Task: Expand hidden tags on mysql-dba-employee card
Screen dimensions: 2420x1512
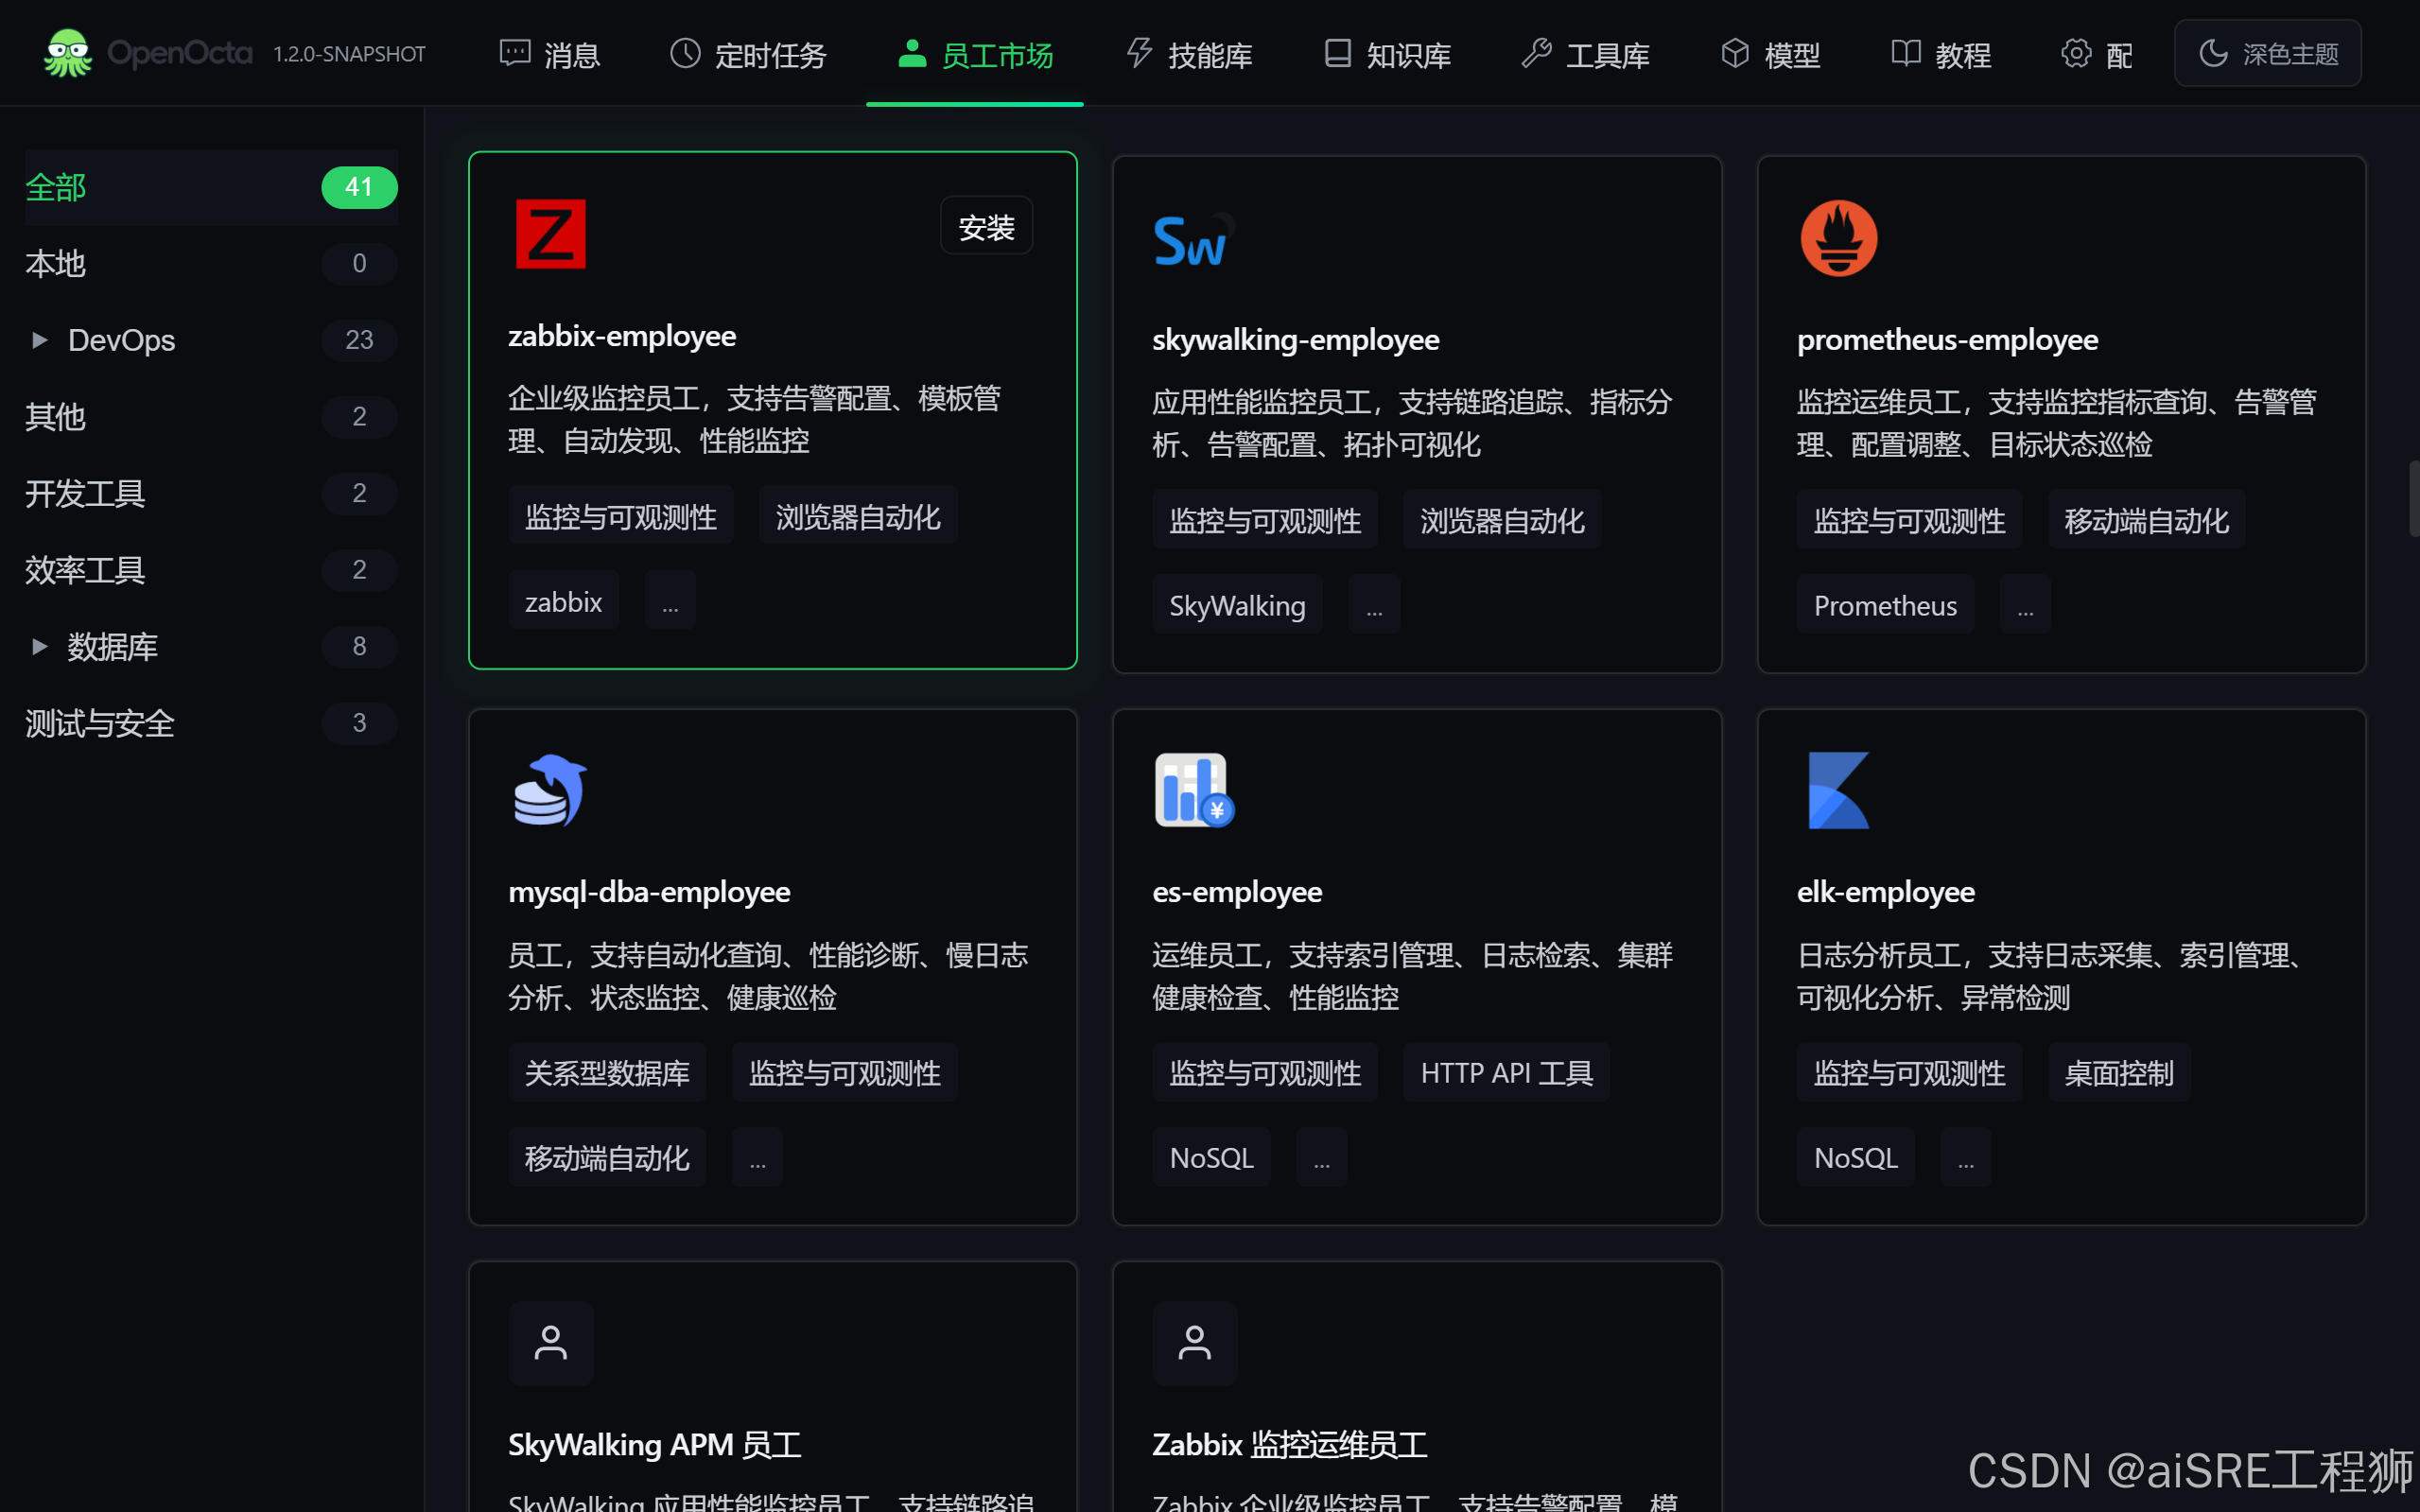Action: (x=757, y=1157)
